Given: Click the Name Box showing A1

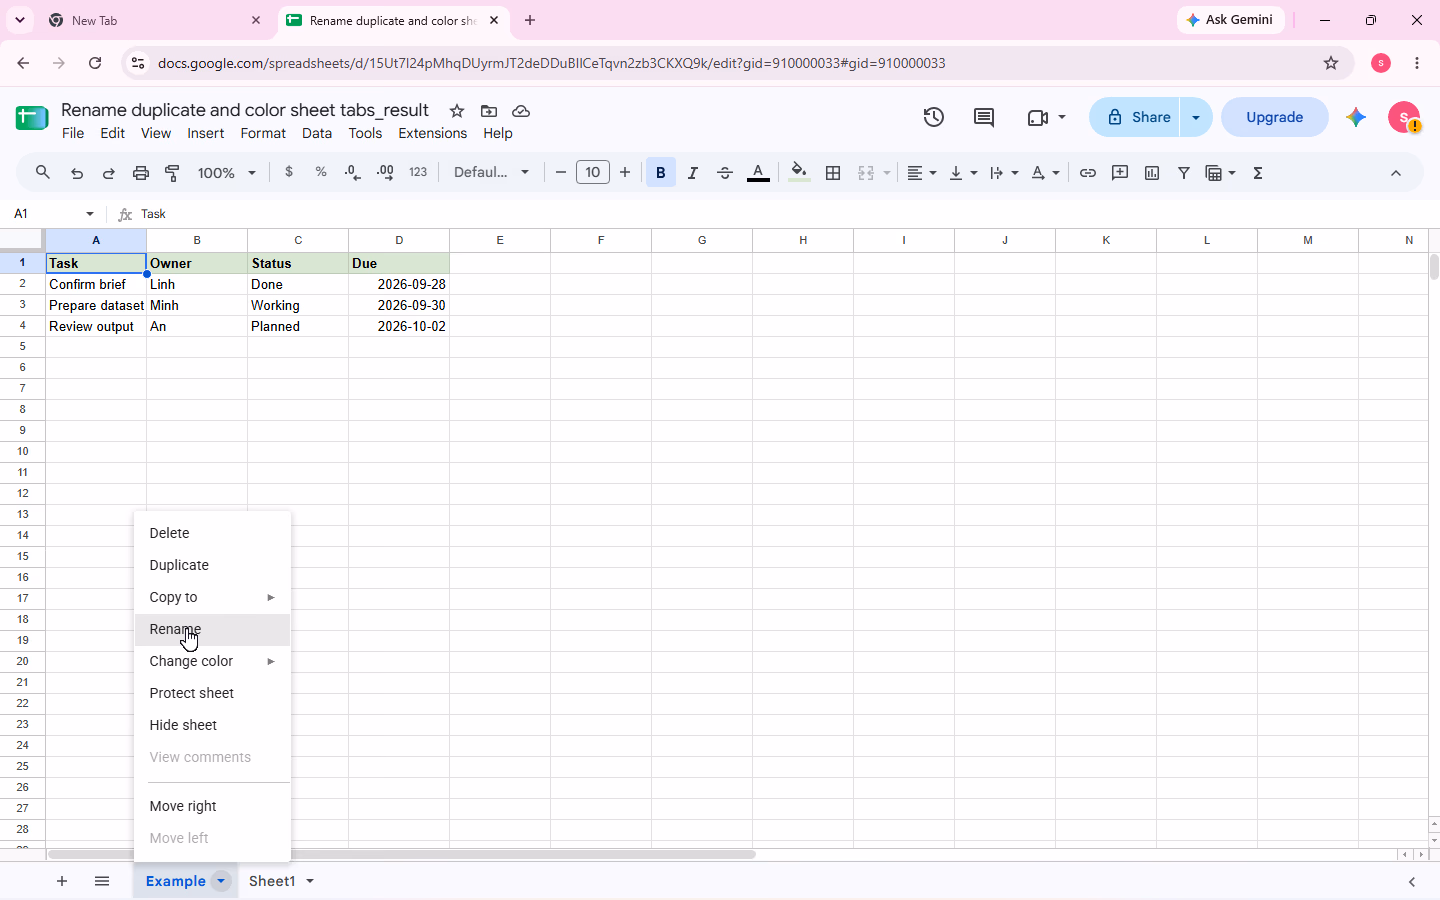Looking at the screenshot, I should [x=54, y=214].
